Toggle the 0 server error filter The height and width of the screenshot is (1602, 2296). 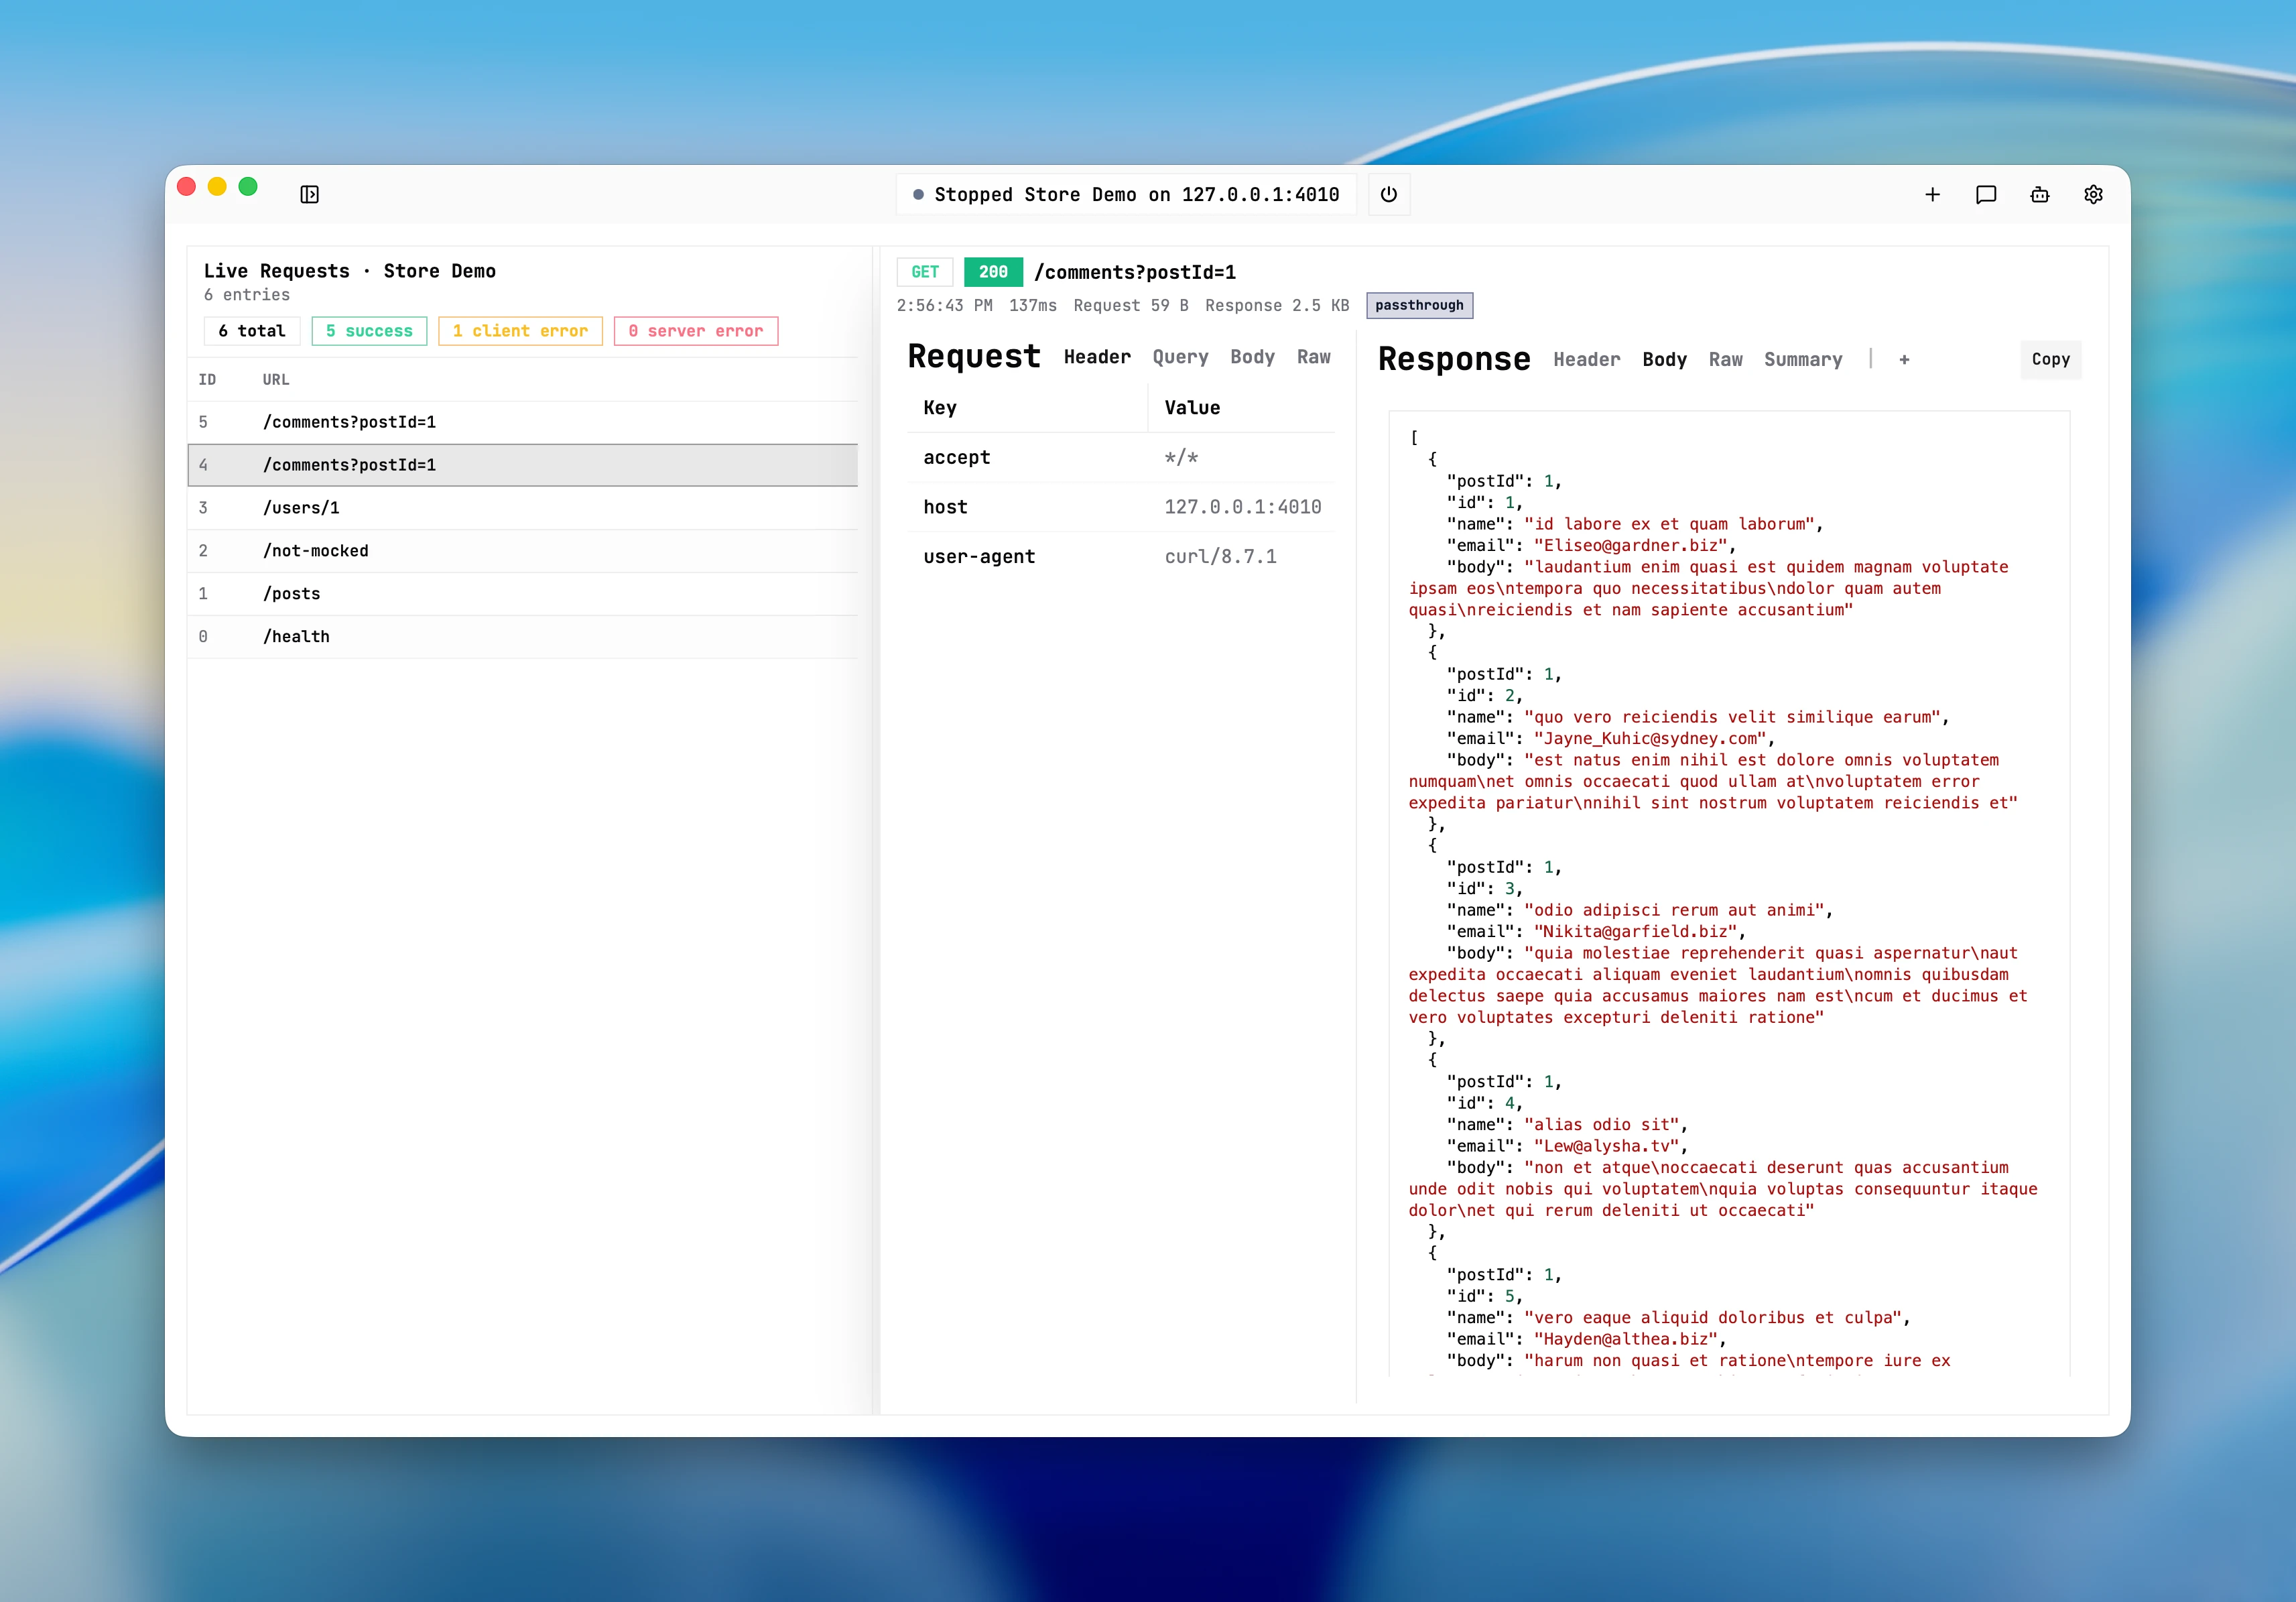(x=696, y=331)
